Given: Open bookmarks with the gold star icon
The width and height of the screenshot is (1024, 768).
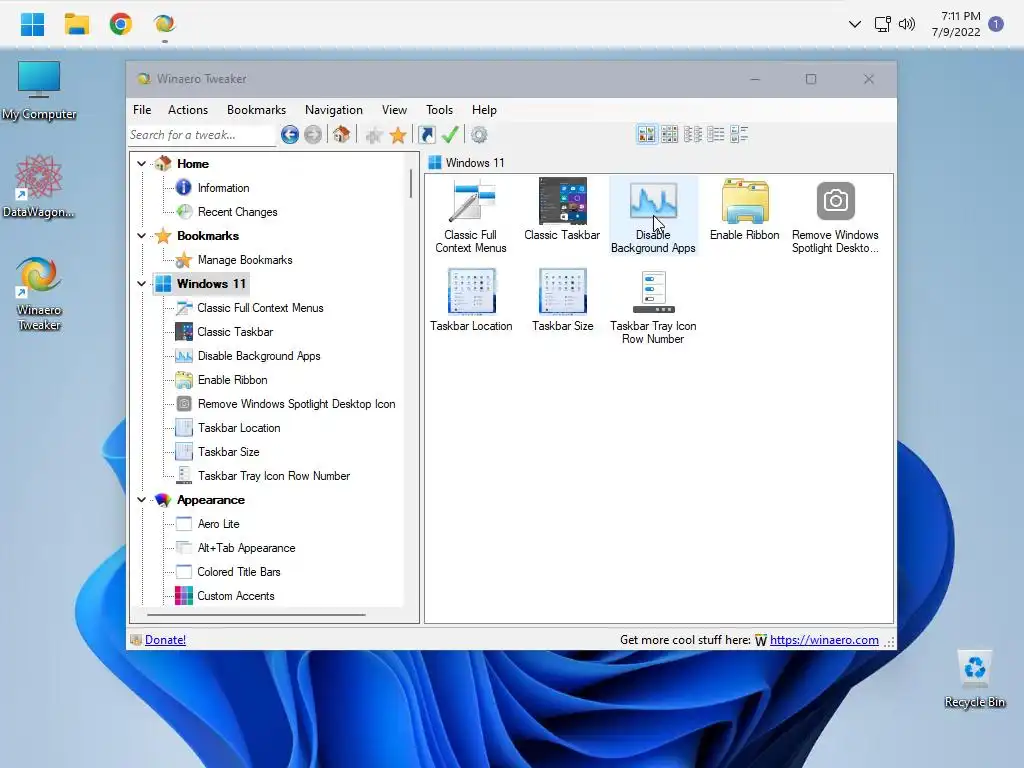Looking at the screenshot, I should point(398,135).
